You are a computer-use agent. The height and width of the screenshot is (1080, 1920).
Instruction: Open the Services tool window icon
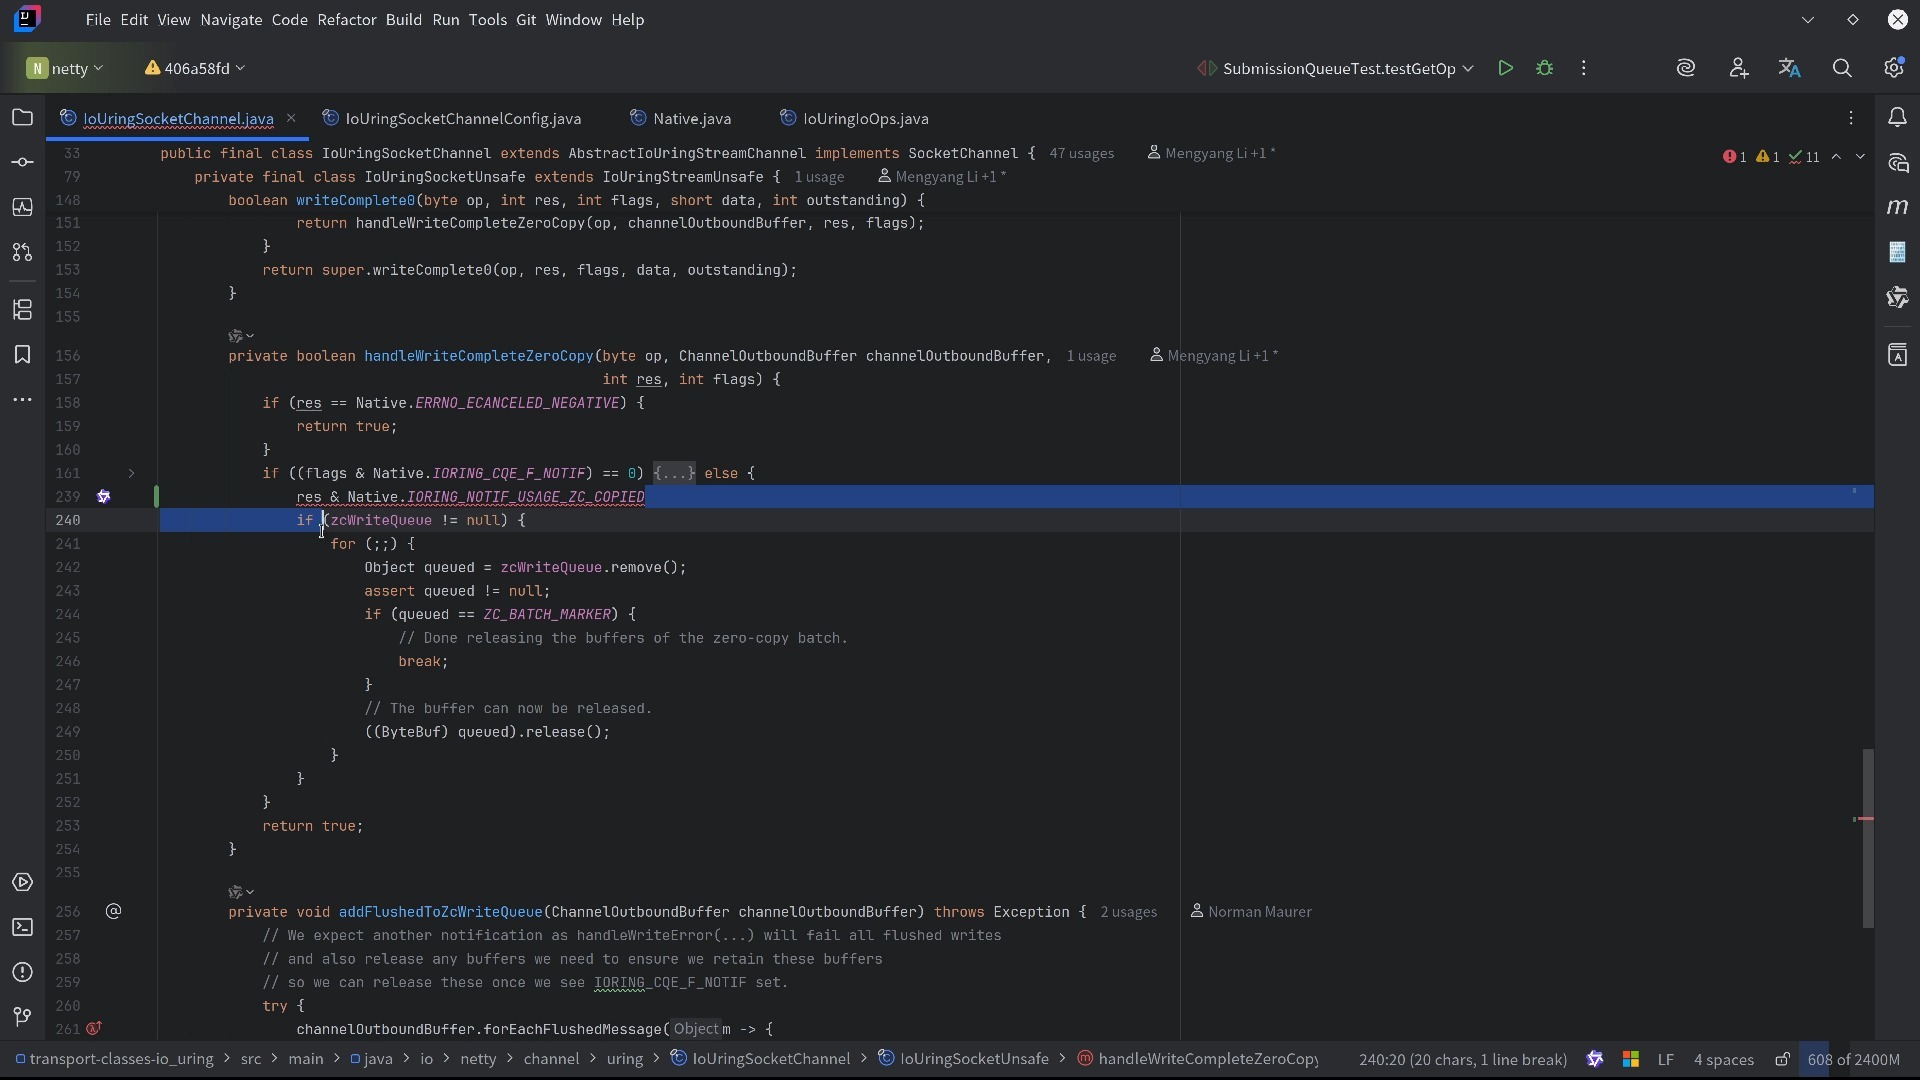click(22, 883)
